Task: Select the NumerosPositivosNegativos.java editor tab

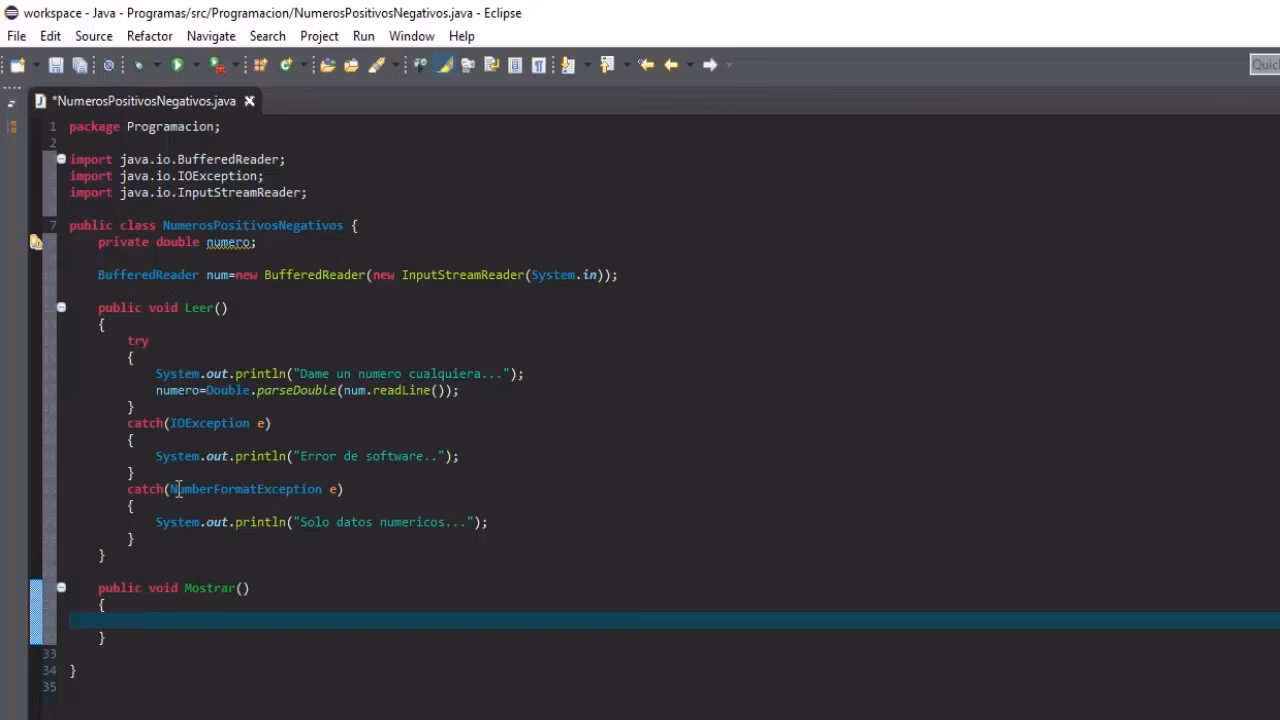Action: 143,101
